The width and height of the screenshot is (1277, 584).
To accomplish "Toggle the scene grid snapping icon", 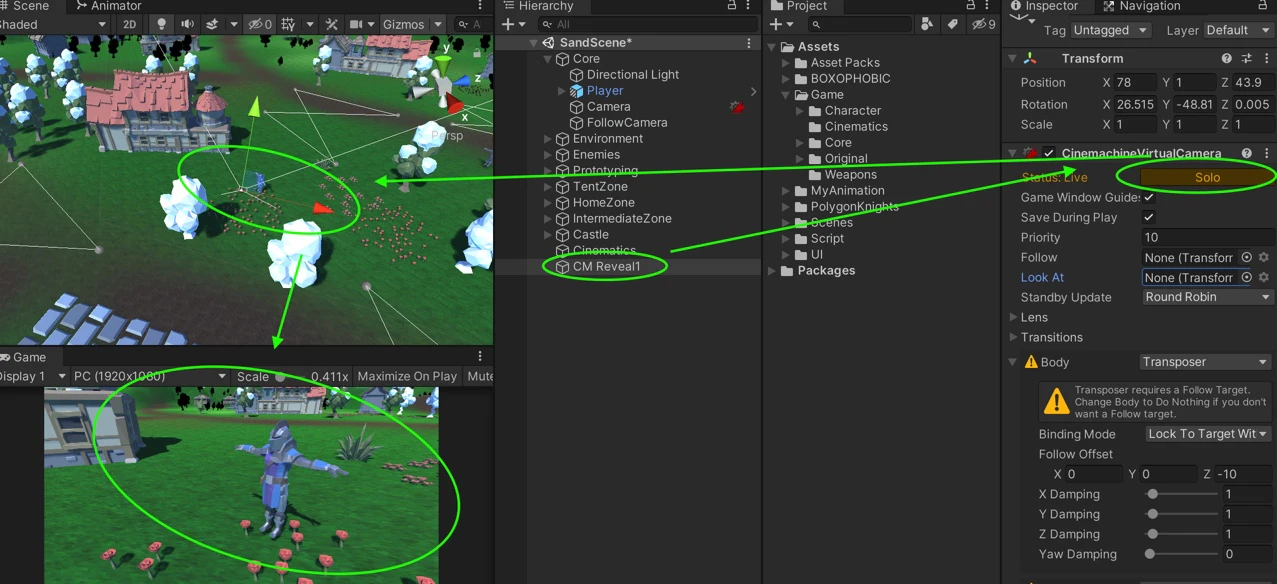I will (288, 24).
